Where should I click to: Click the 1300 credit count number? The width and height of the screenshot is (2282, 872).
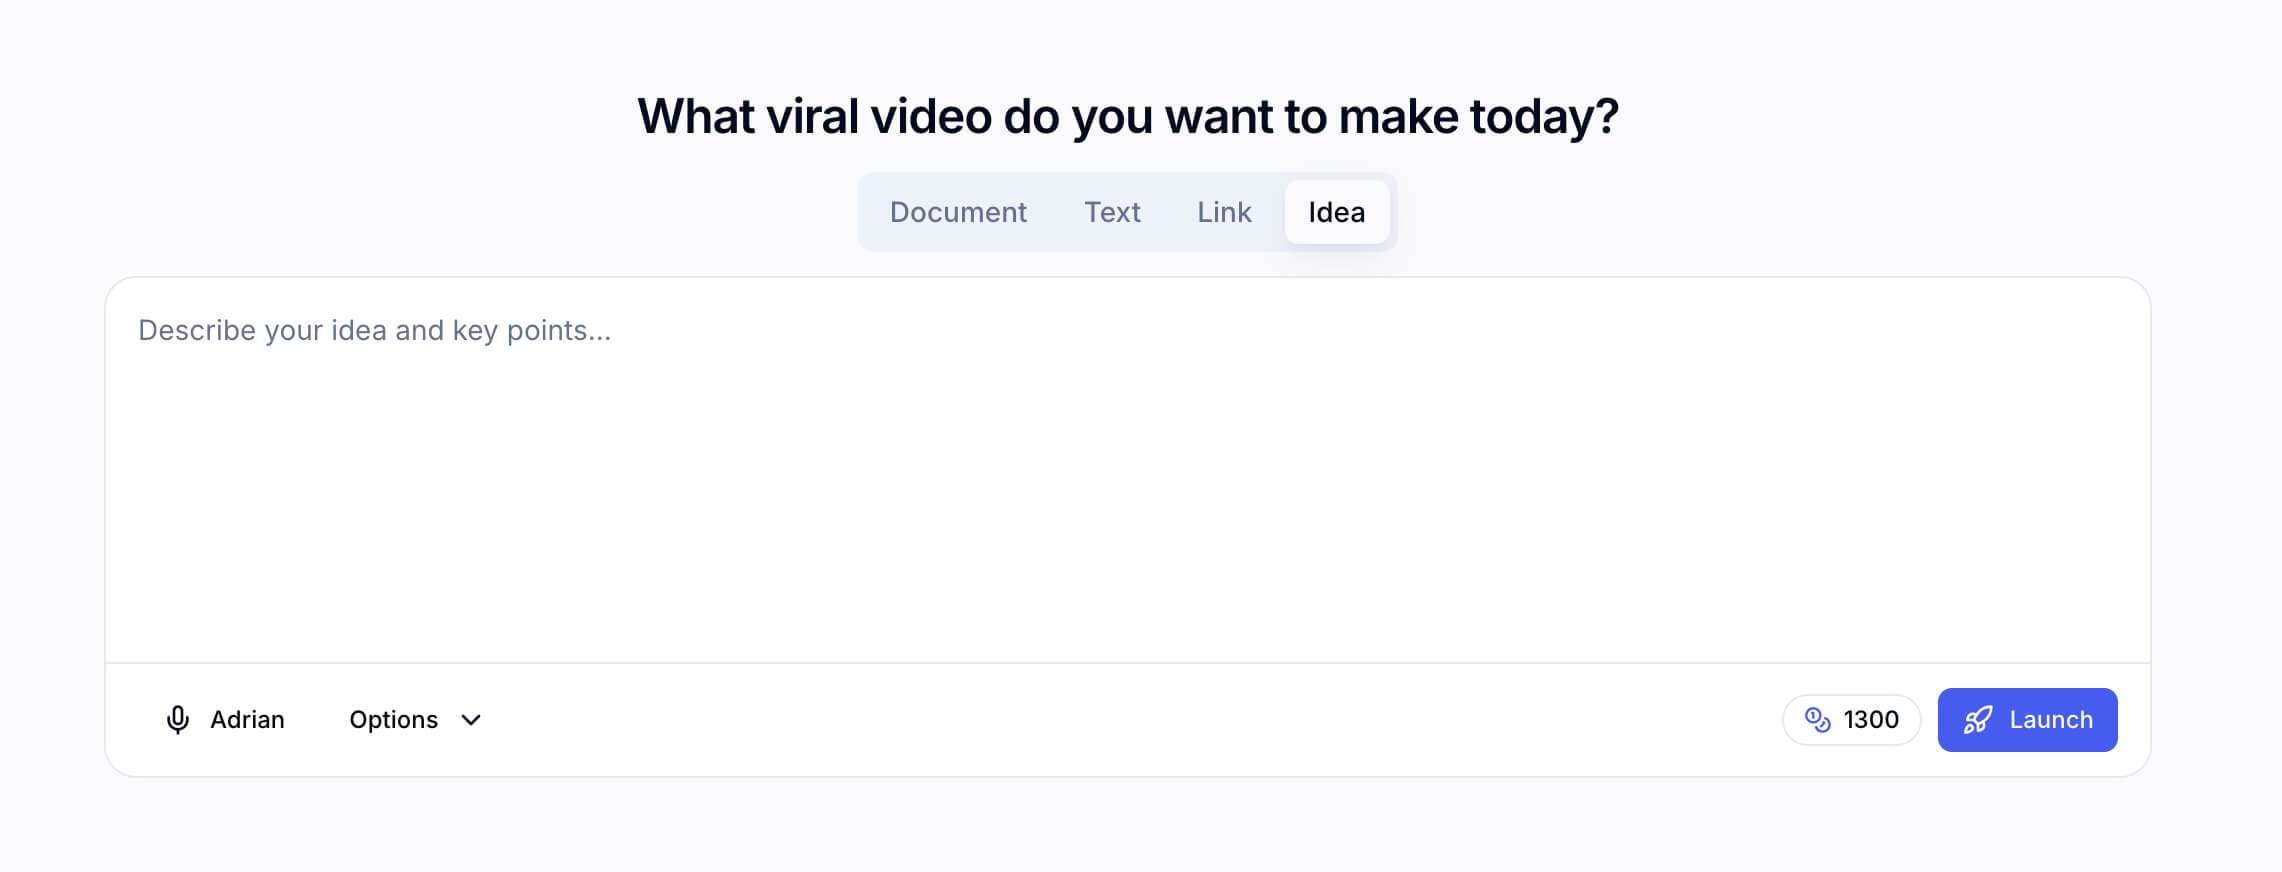(1871, 720)
